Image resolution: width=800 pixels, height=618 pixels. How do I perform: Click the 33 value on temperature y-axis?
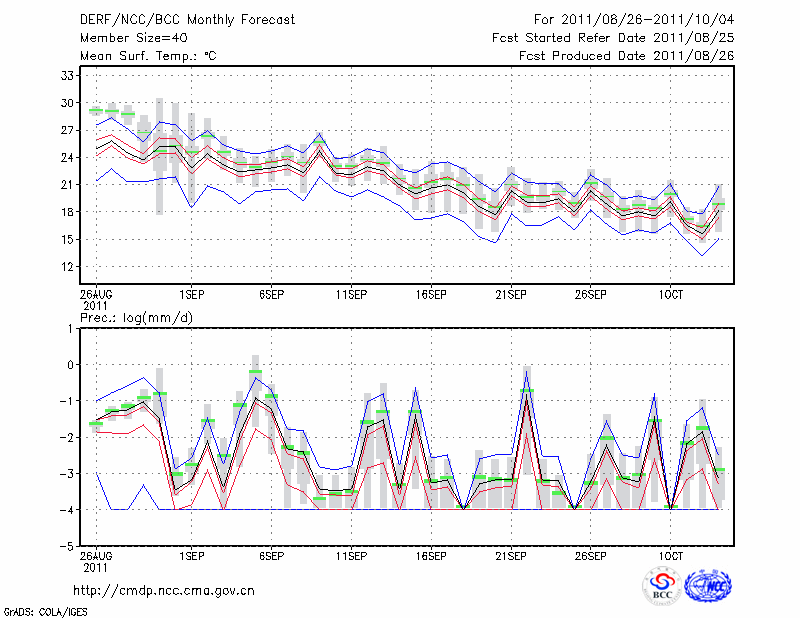[68, 75]
